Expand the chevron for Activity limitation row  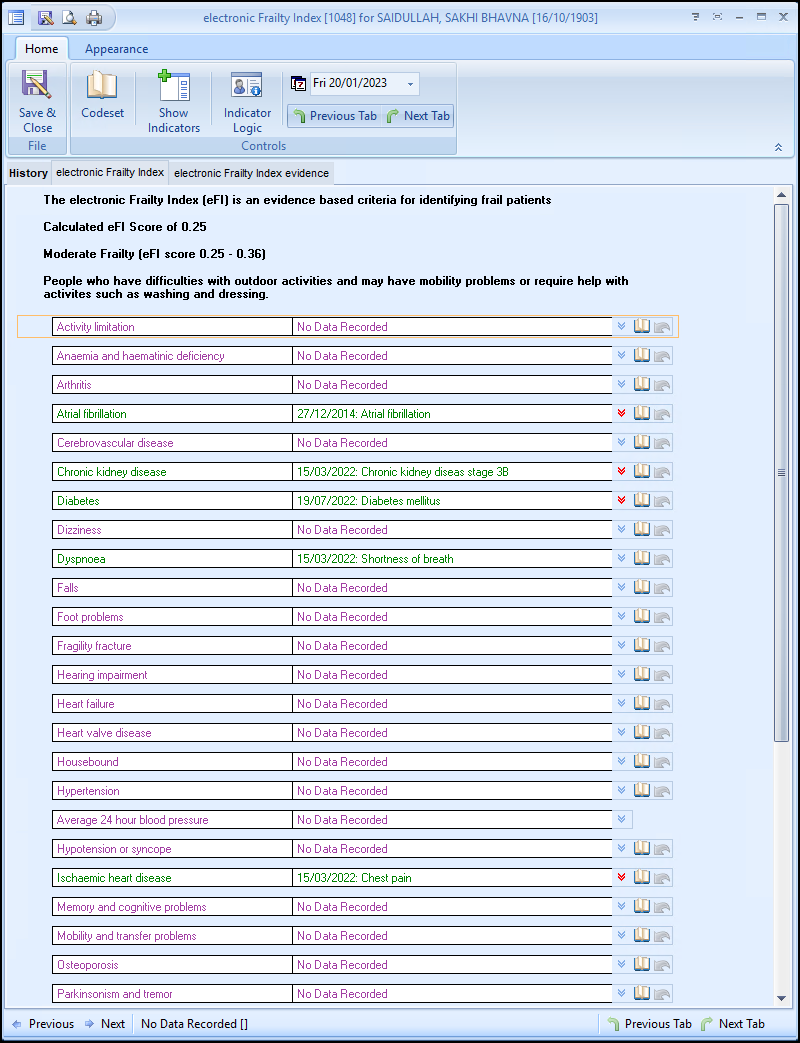point(622,326)
